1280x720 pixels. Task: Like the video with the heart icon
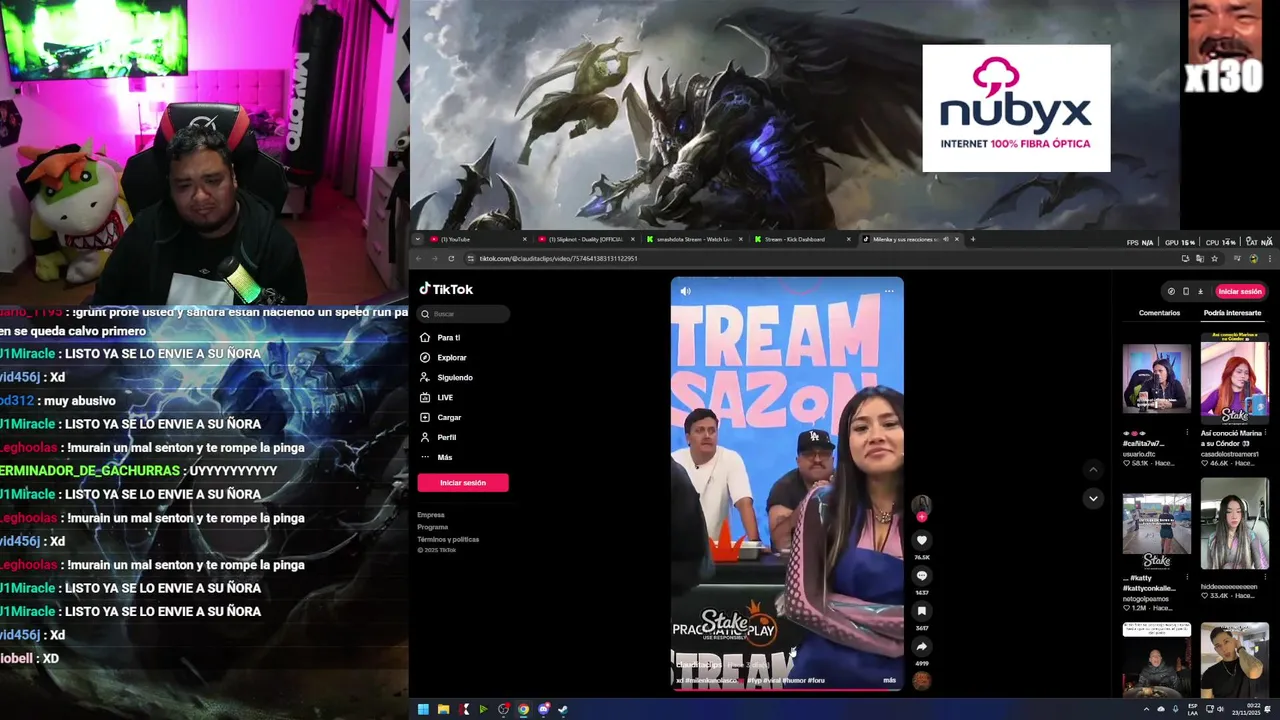pos(922,540)
